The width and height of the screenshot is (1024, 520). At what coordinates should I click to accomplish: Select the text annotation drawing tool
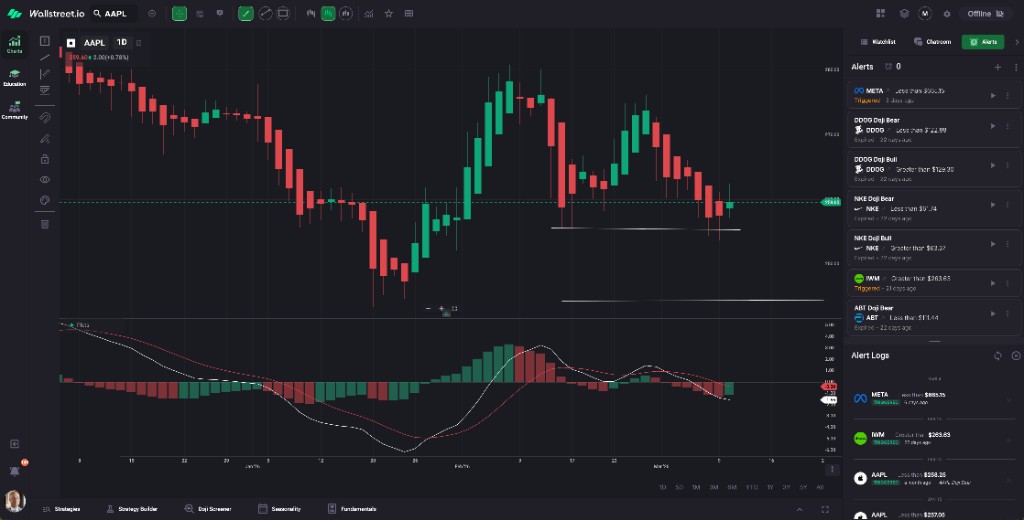coord(44,41)
